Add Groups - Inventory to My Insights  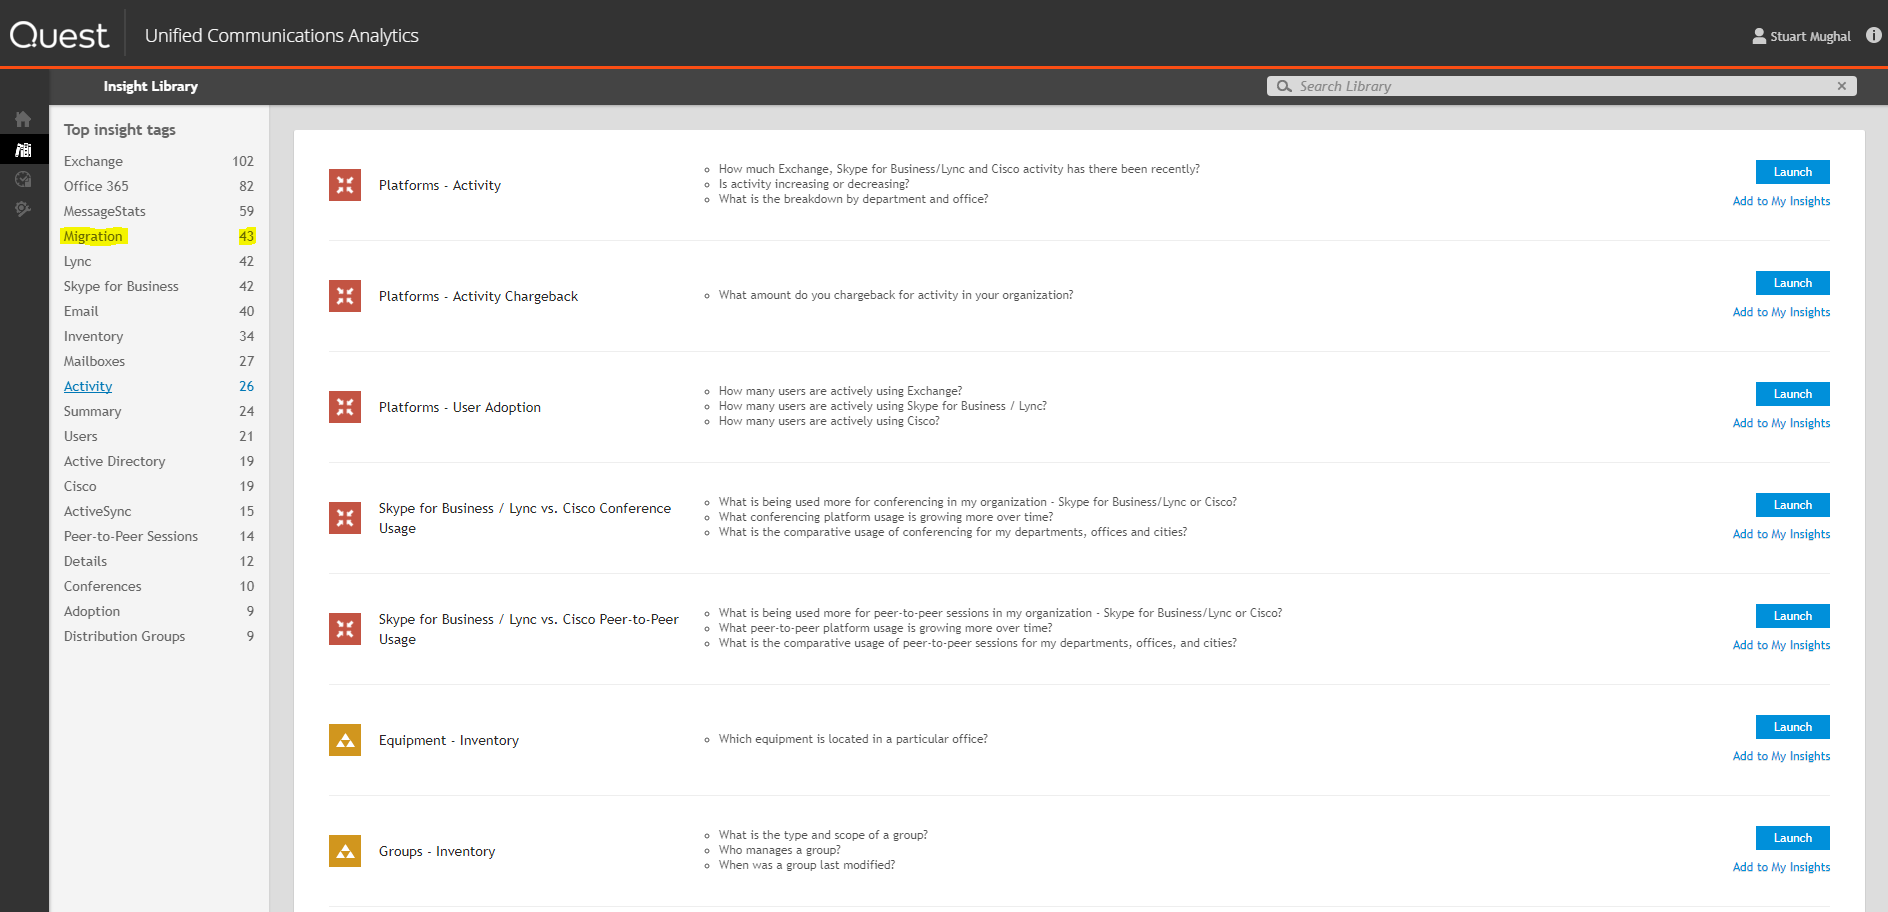pos(1781,867)
